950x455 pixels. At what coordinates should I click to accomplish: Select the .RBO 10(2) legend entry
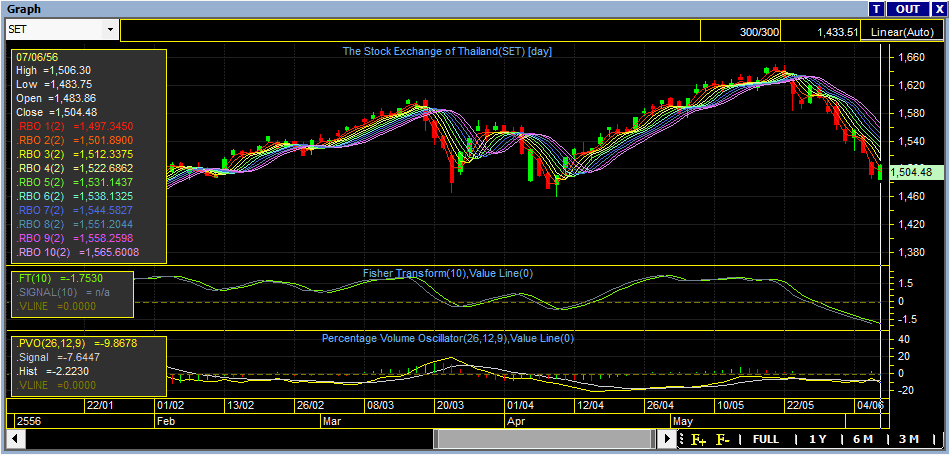point(78,251)
